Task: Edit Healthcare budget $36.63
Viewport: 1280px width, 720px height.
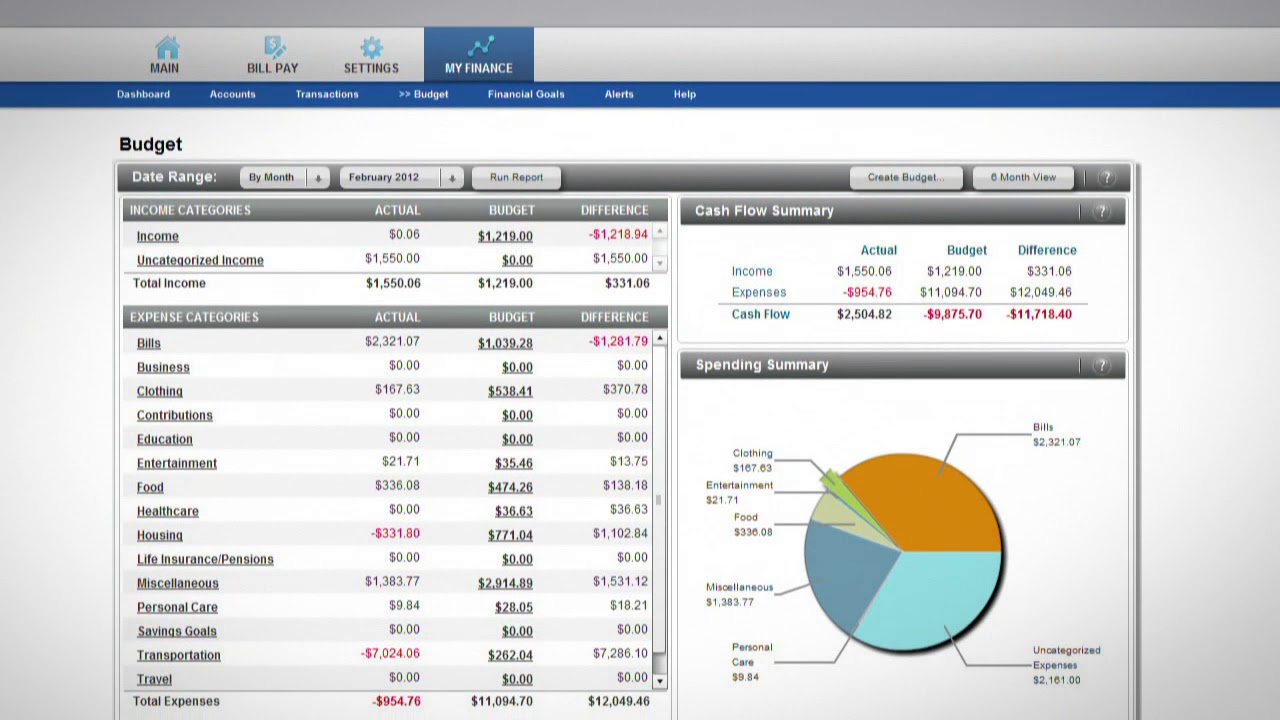Action: pyautogui.click(x=514, y=511)
